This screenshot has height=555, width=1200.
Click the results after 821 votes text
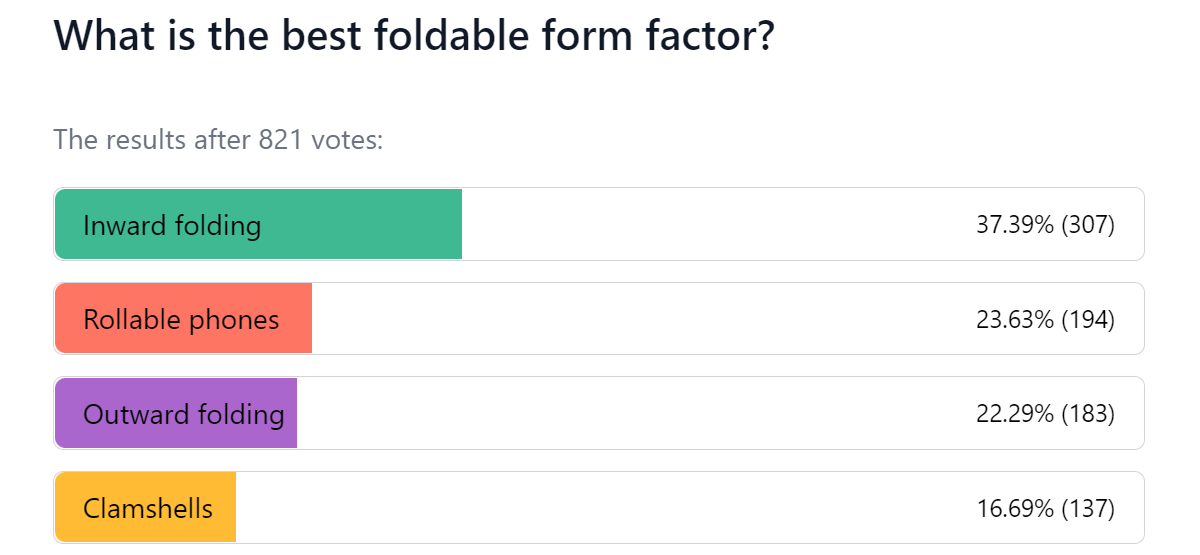219,139
